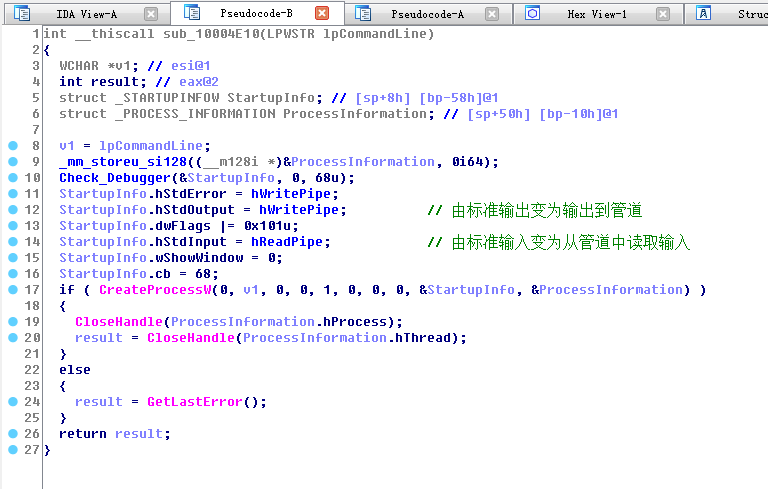768x489 pixels.
Task: Toggle breakpoint dot on line 14
Action: point(13,242)
